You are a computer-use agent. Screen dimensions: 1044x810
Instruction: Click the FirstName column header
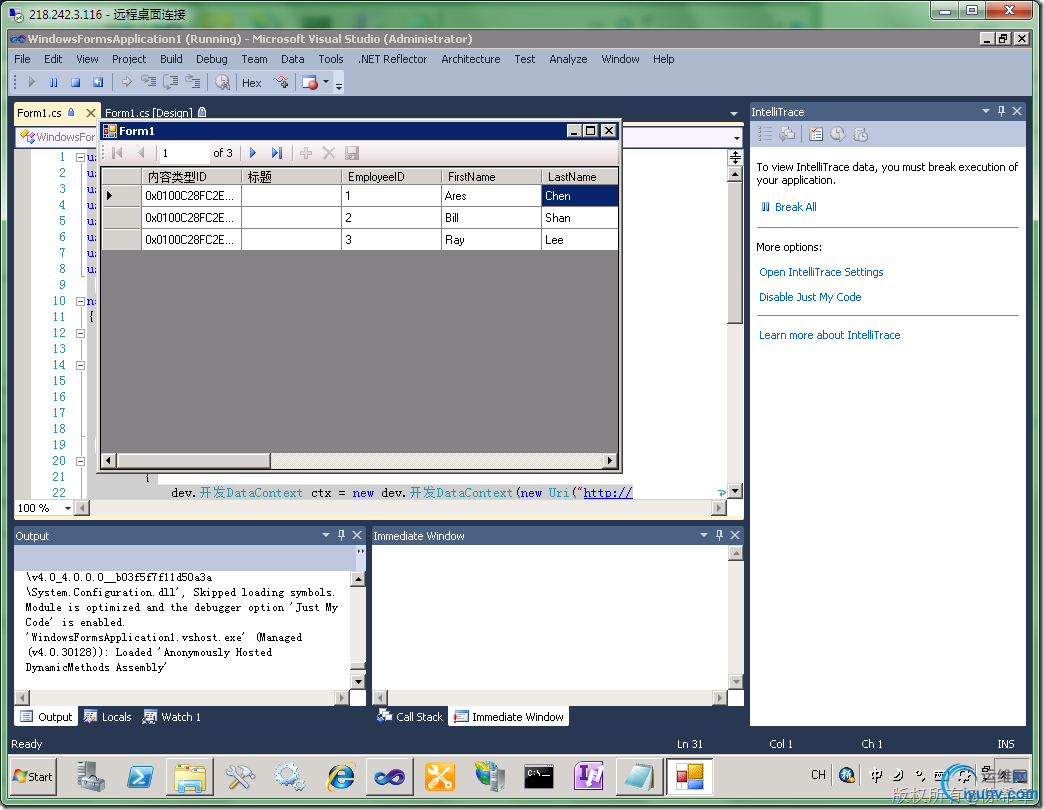(491, 177)
